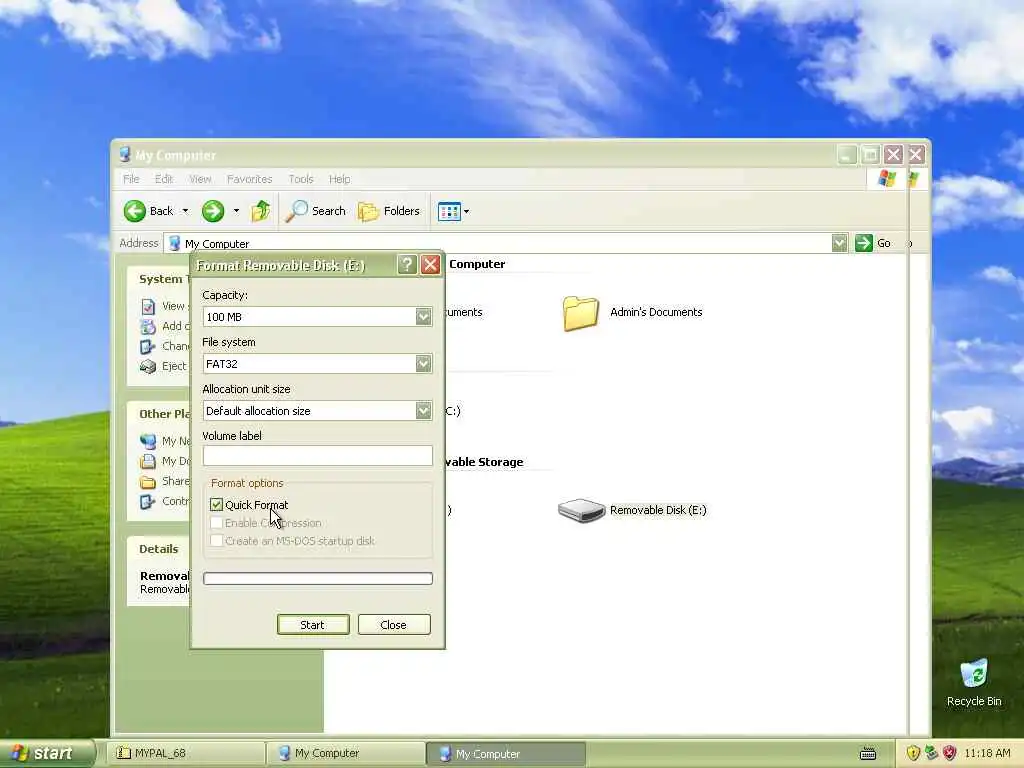Click the Volume label text field
Image resolution: width=1024 pixels, height=768 pixels.
[317, 455]
